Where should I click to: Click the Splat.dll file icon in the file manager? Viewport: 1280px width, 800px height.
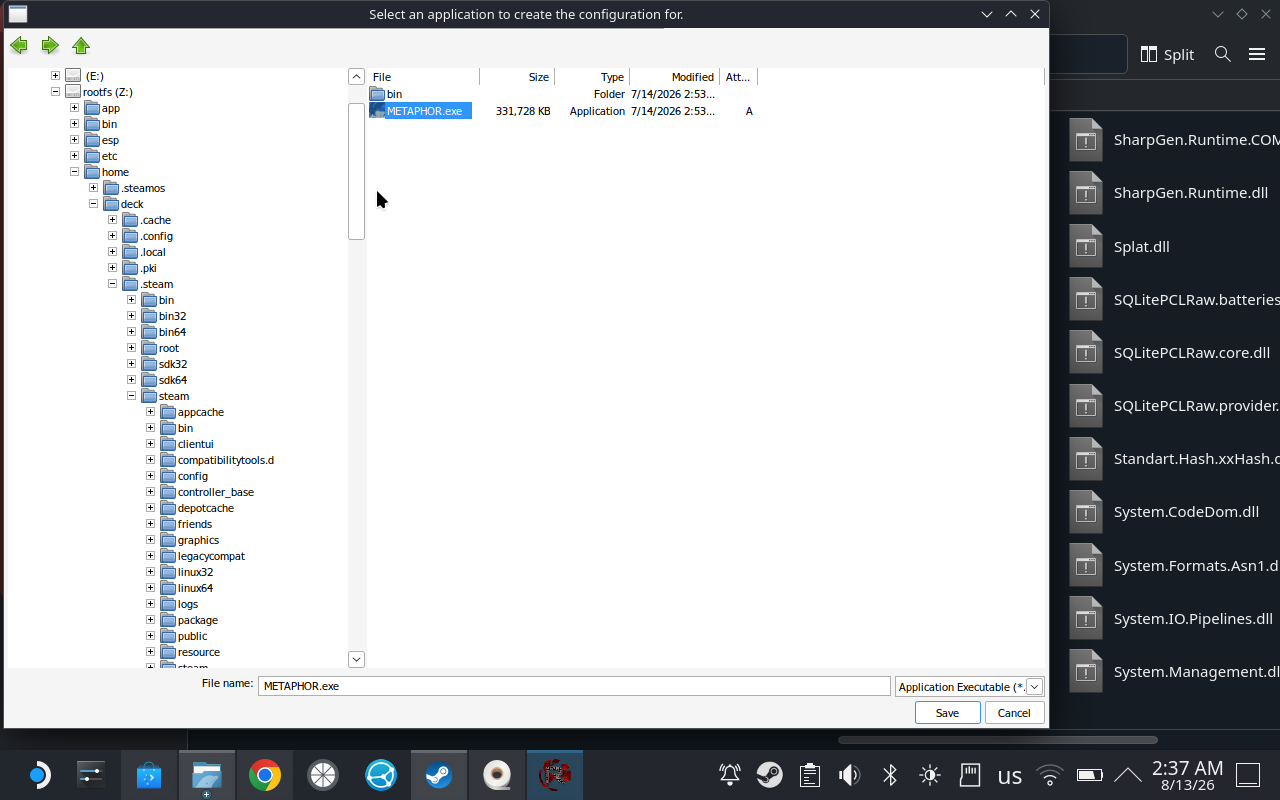(x=1086, y=246)
